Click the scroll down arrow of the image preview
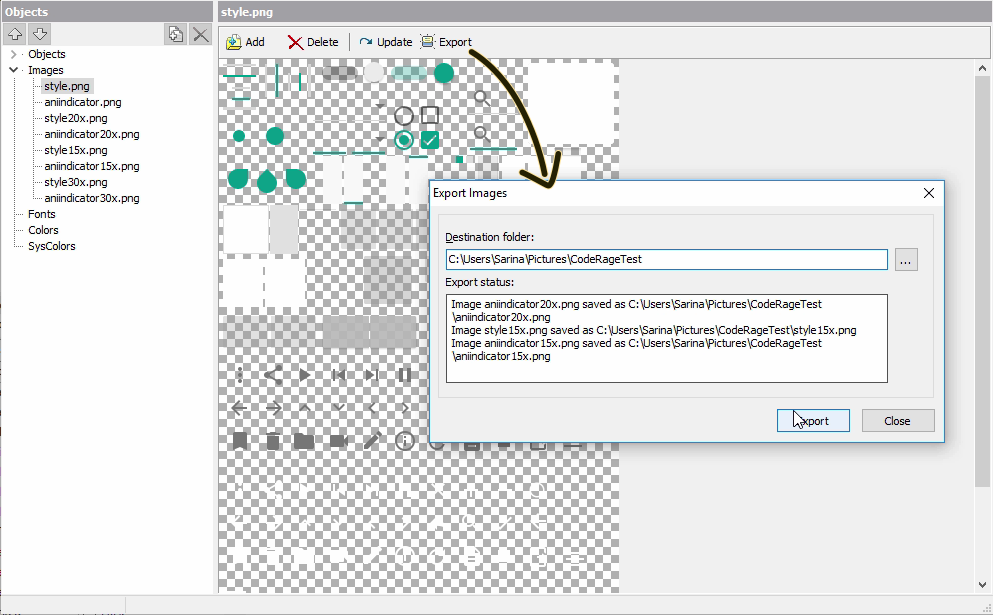 [982, 585]
